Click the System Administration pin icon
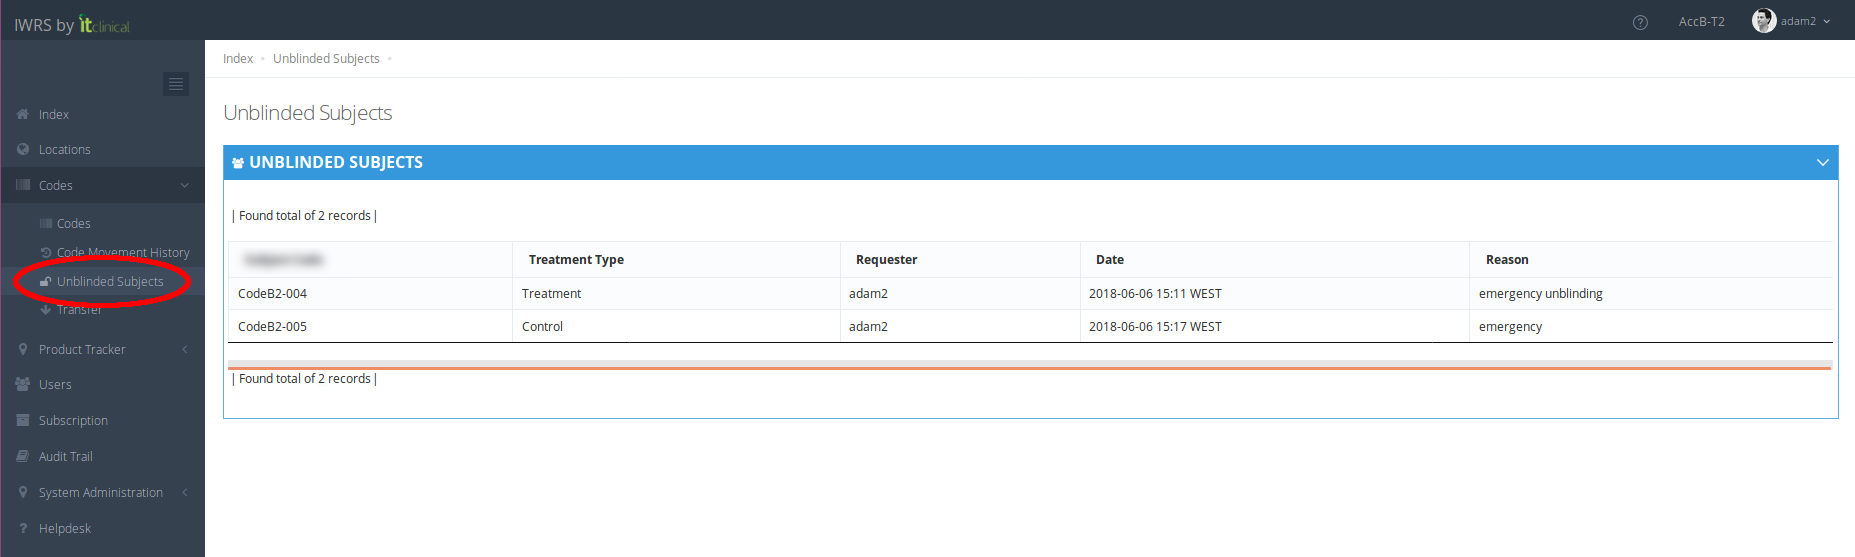Screen dimensions: 1855x557 [22, 492]
